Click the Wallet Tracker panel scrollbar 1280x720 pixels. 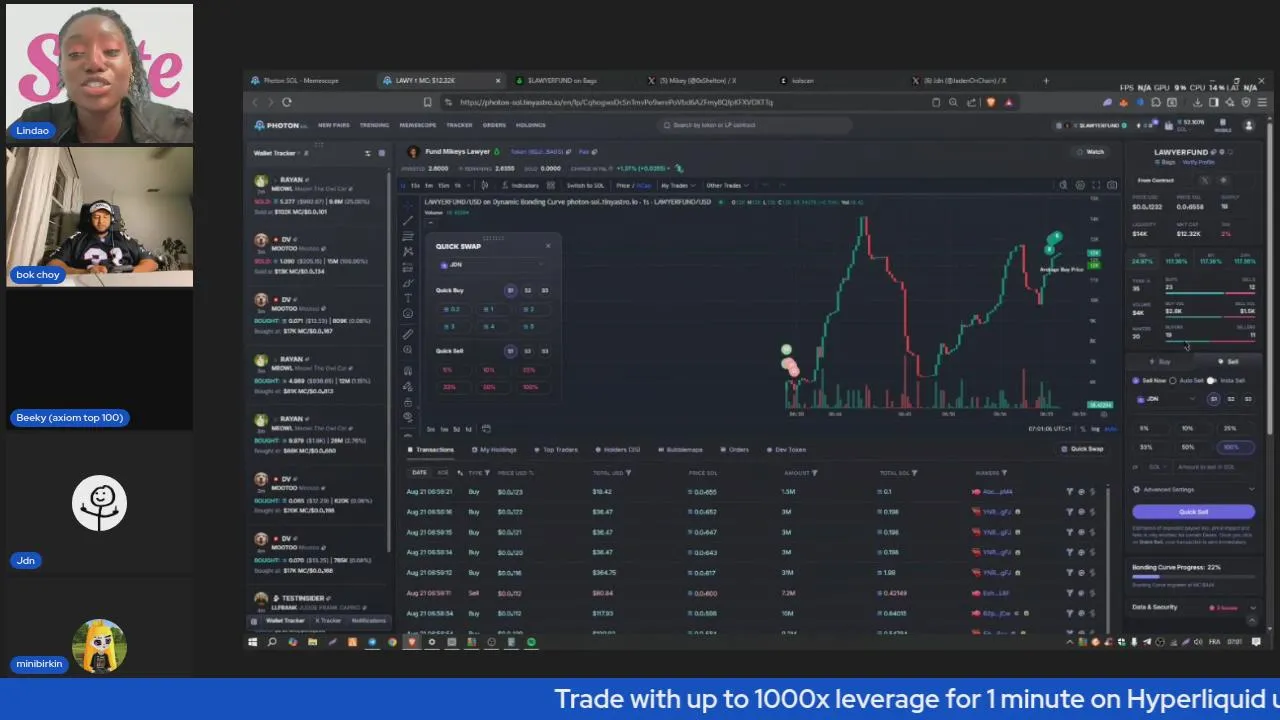click(390, 360)
